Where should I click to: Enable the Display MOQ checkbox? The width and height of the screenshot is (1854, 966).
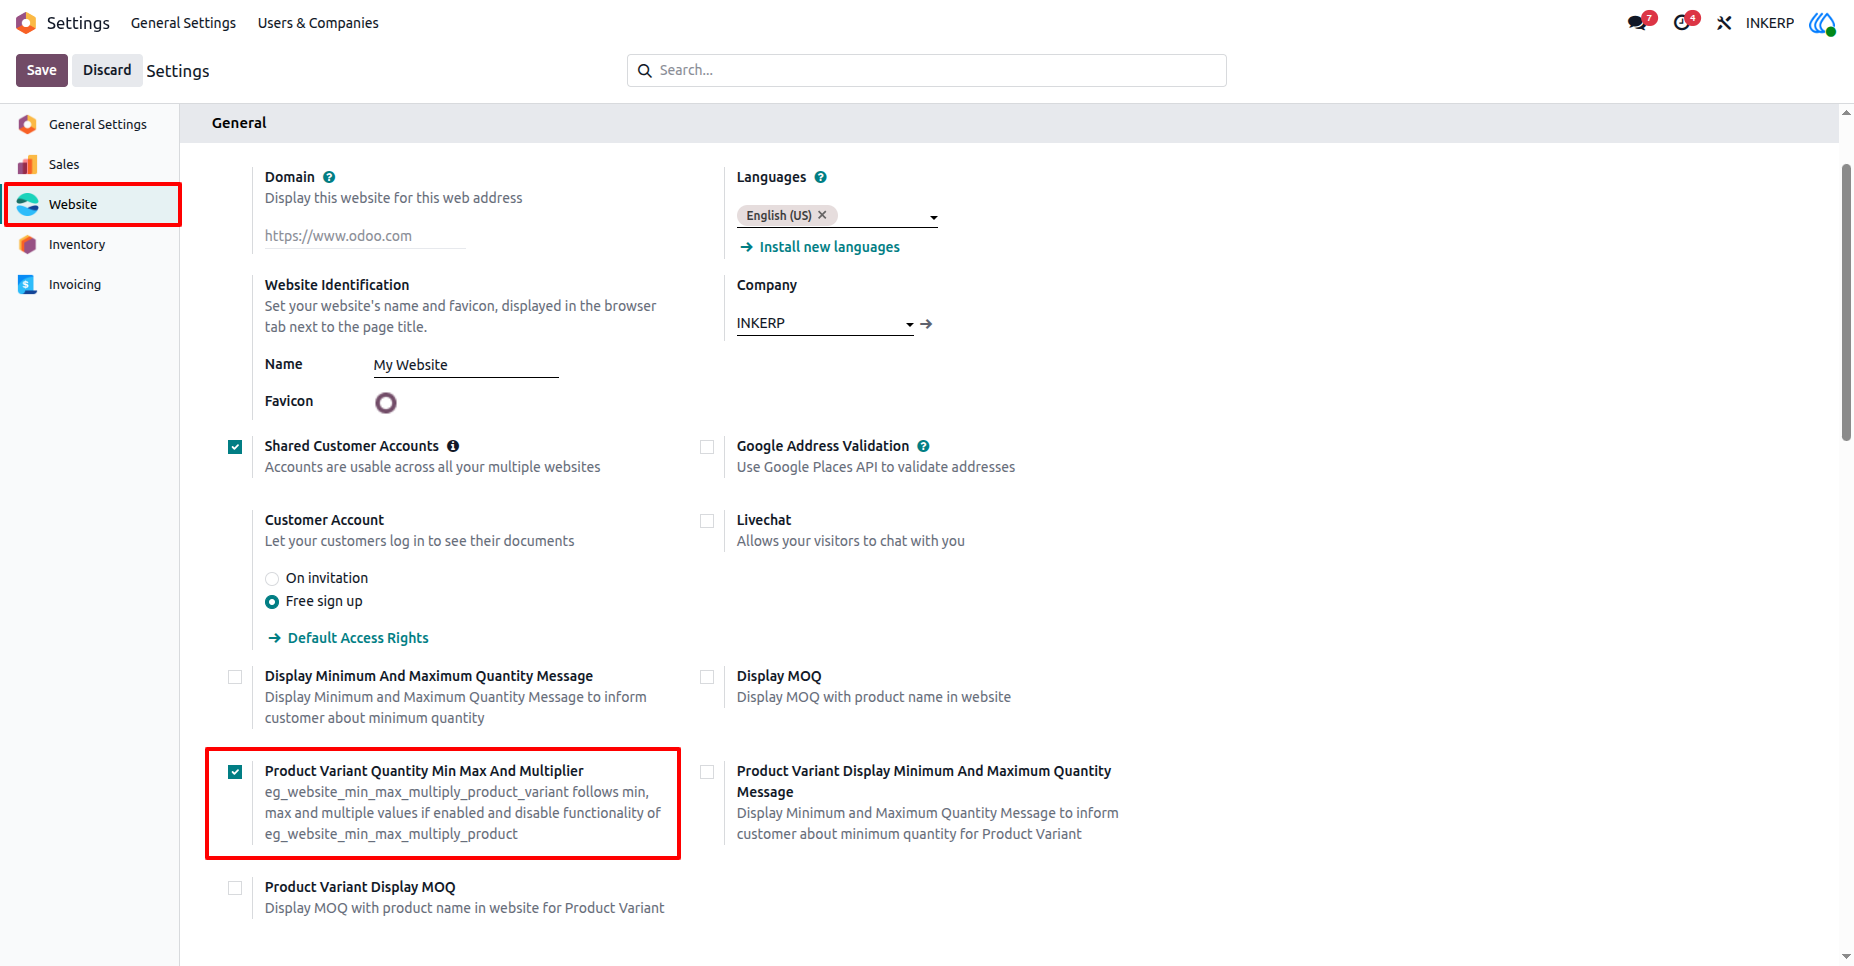point(707,677)
